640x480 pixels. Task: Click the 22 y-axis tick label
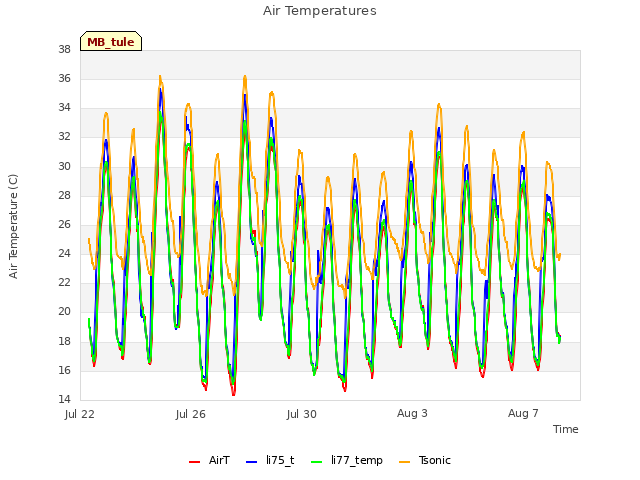tap(64, 282)
